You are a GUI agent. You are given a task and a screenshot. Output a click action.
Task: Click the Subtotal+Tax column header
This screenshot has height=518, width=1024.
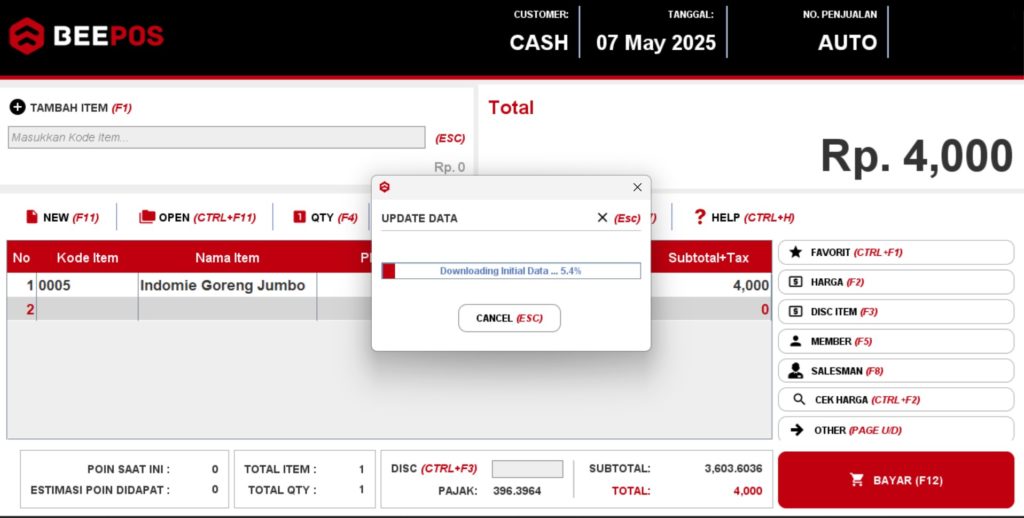(x=709, y=258)
